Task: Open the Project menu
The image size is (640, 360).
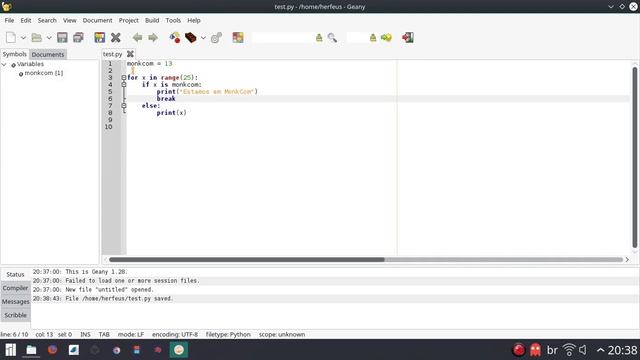Action: pos(129,20)
